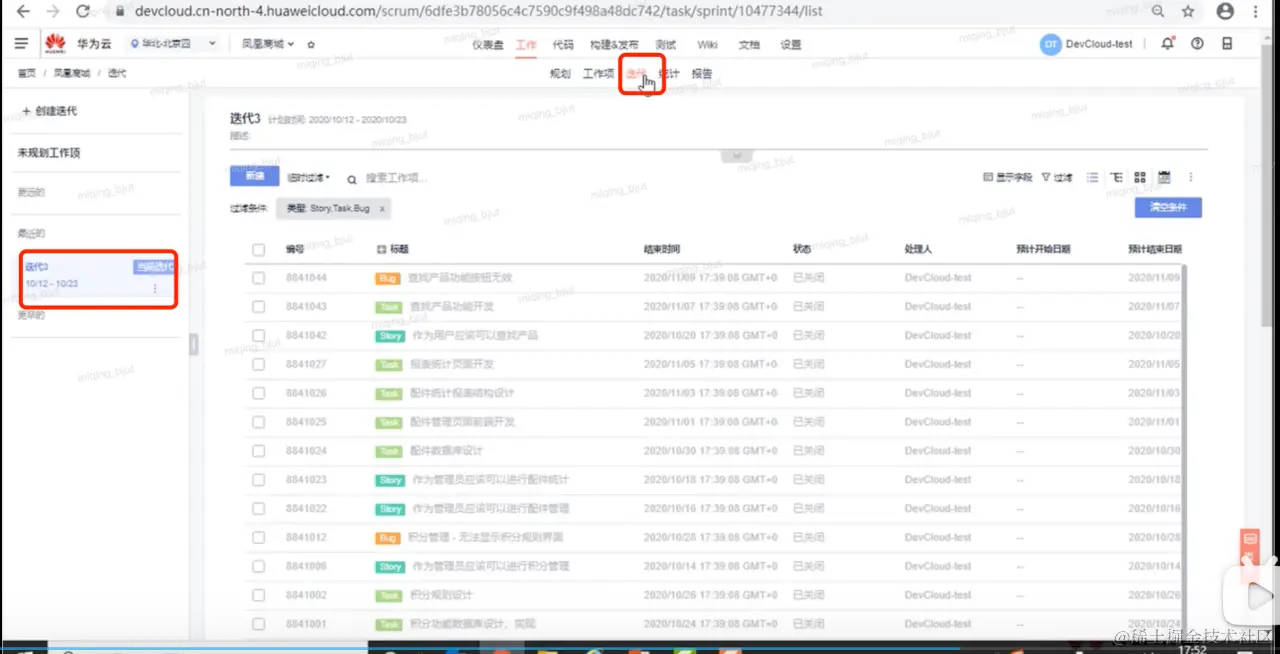The height and width of the screenshot is (654, 1280).
Task: Switch to card grid view icon
Action: click(x=1140, y=177)
